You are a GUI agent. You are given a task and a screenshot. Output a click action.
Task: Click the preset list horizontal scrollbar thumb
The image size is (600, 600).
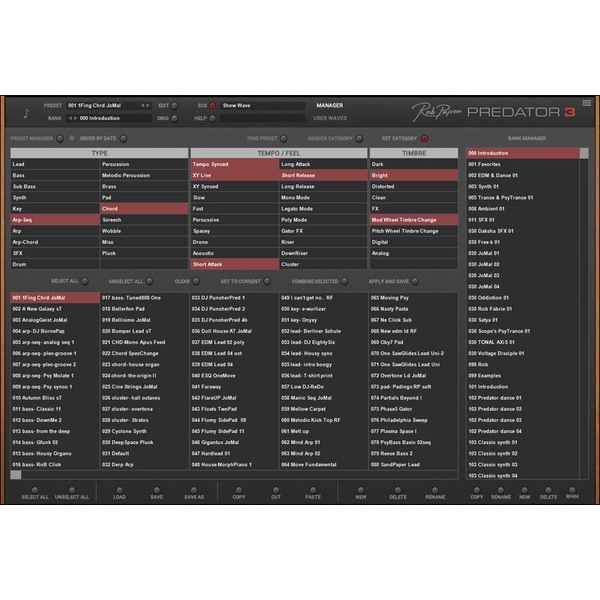(16, 475)
